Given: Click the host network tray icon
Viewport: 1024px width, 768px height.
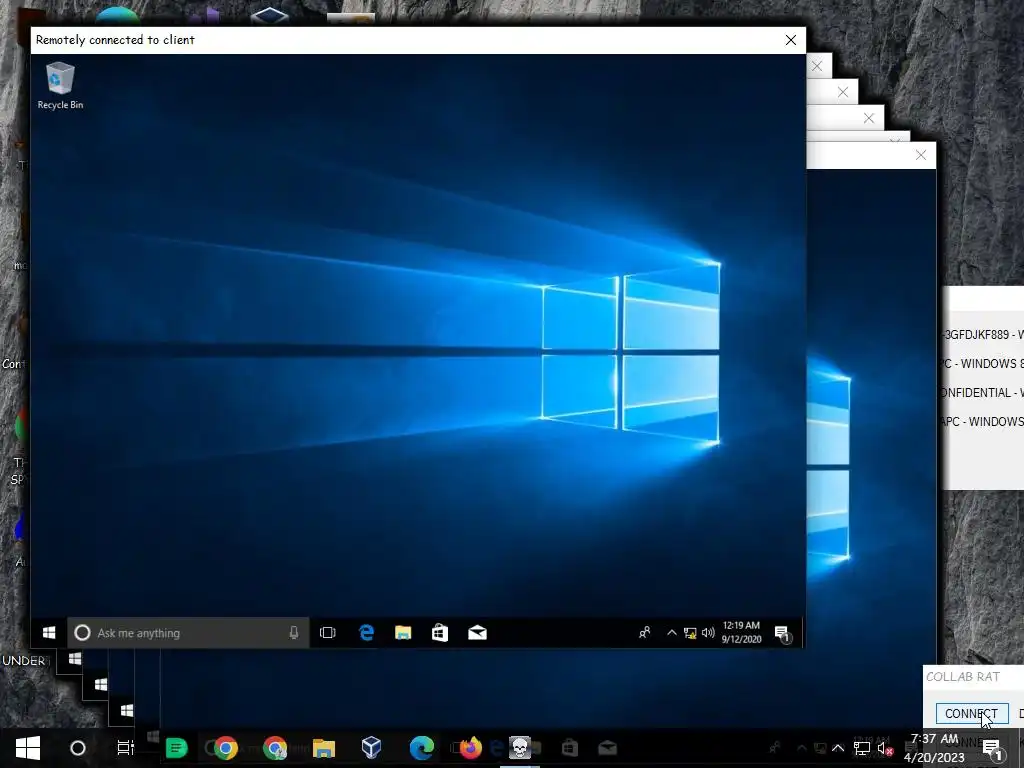Looking at the screenshot, I should point(861,748).
